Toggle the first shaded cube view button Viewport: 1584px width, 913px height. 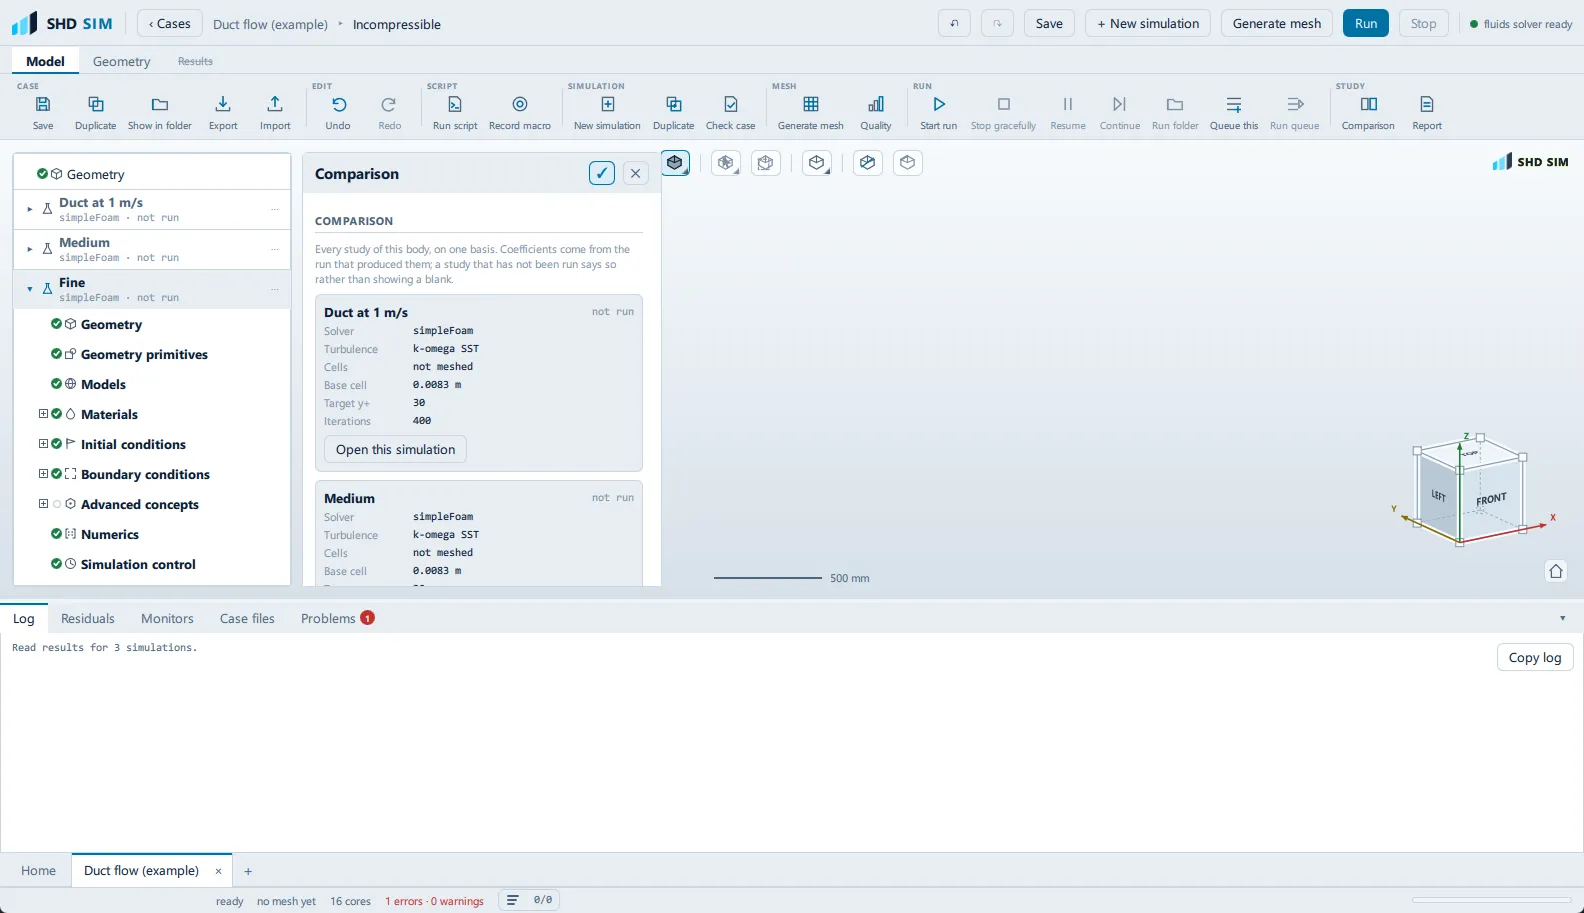pos(675,162)
